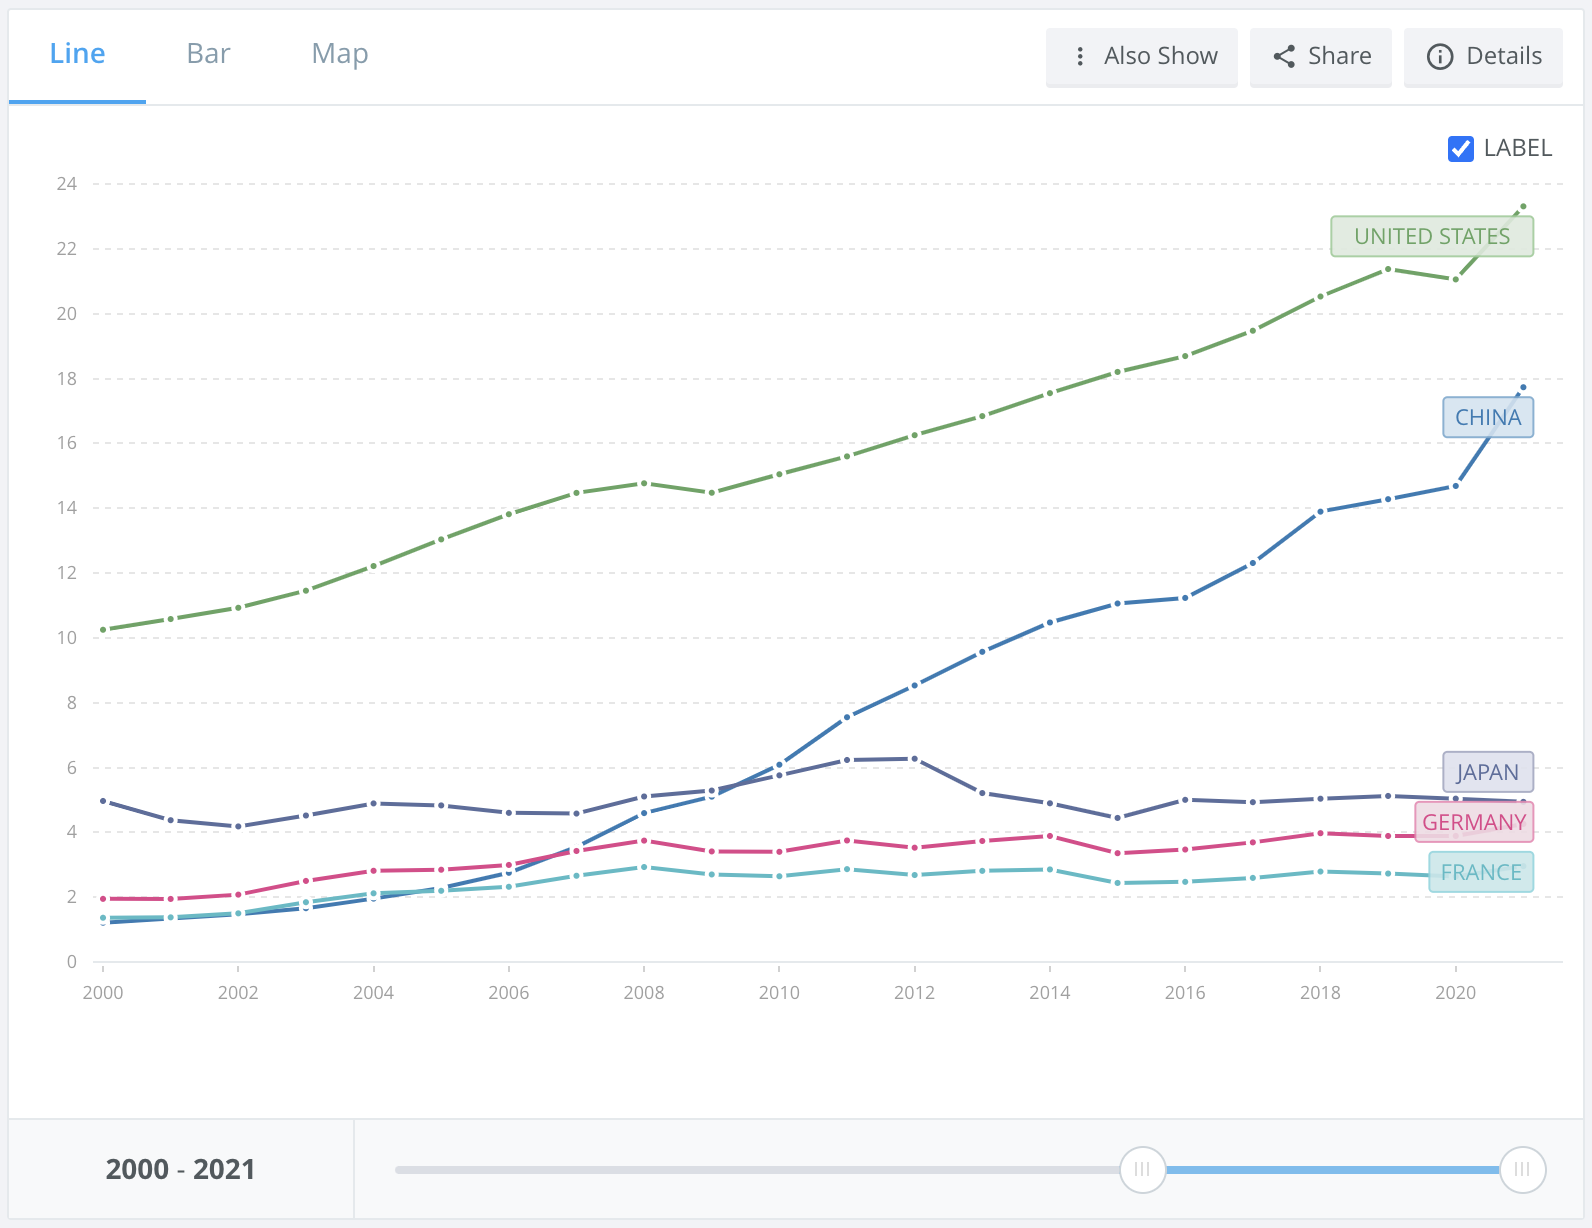
Task: Click the Share button
Action: point(1321,57)
